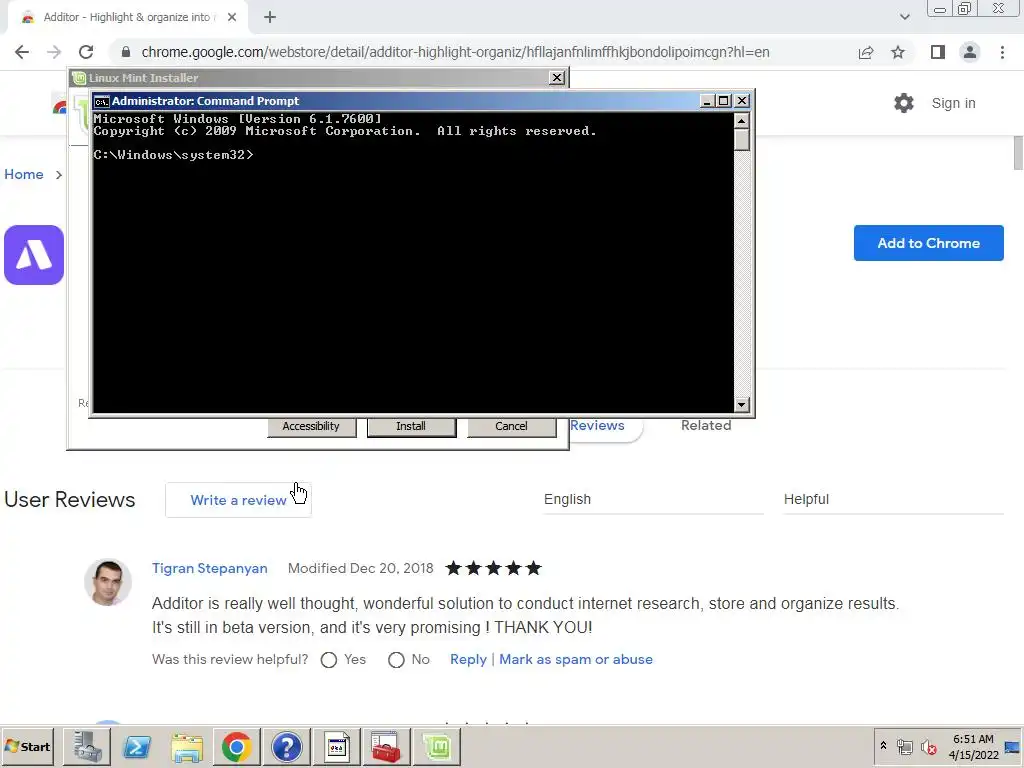Open Chrome side panel
The height and width of the screenshot is (768, 1024).
coord(938,52)
